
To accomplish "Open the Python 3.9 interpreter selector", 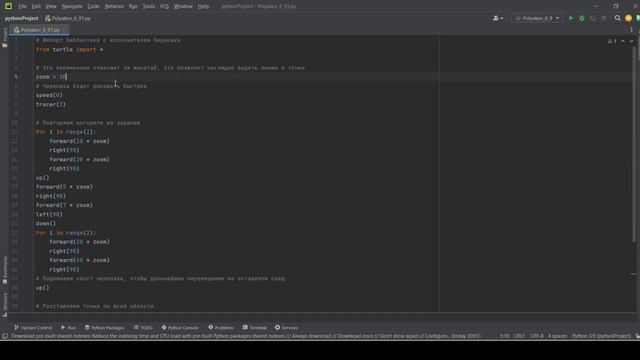I will pyautogui.click(x=601, y=336).
